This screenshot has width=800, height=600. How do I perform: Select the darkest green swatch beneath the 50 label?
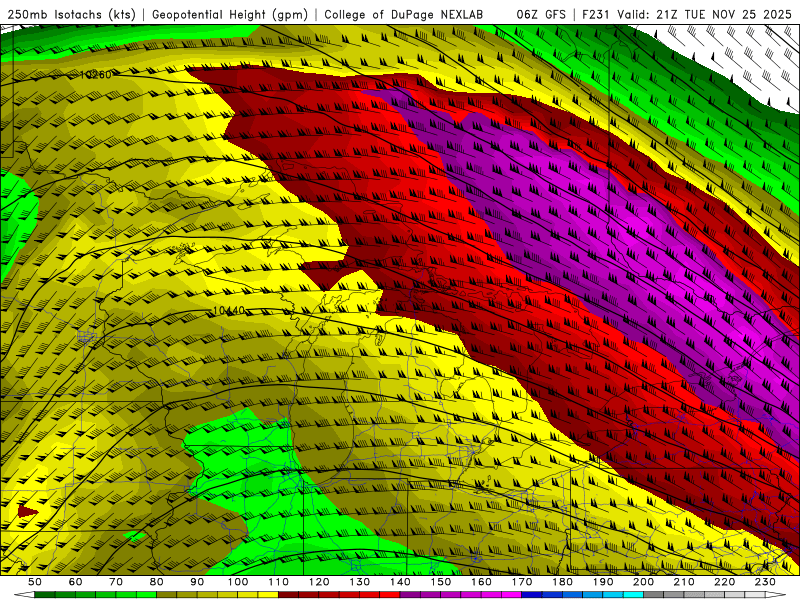pos(45,595)
